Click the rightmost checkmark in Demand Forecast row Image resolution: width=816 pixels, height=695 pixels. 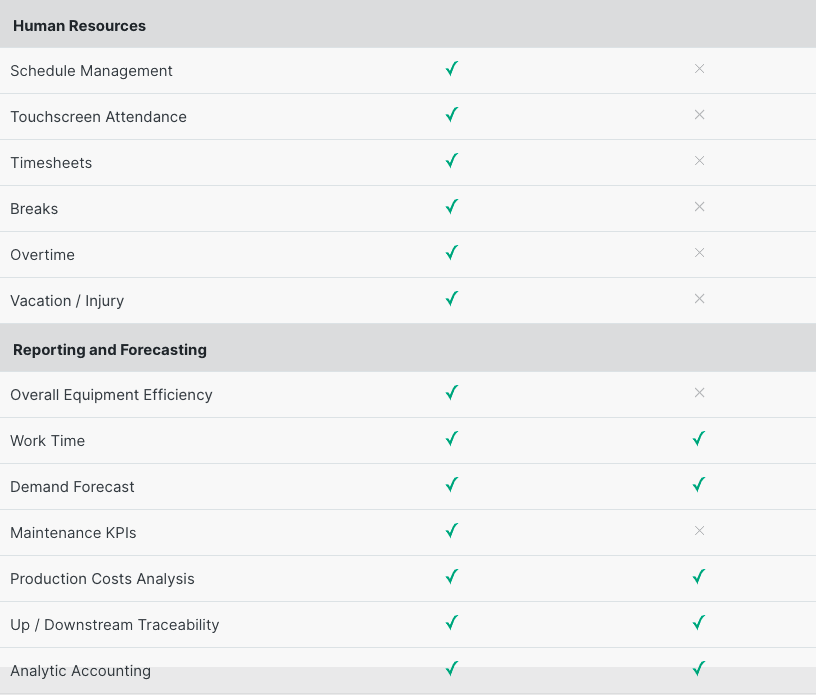point(699,485)
